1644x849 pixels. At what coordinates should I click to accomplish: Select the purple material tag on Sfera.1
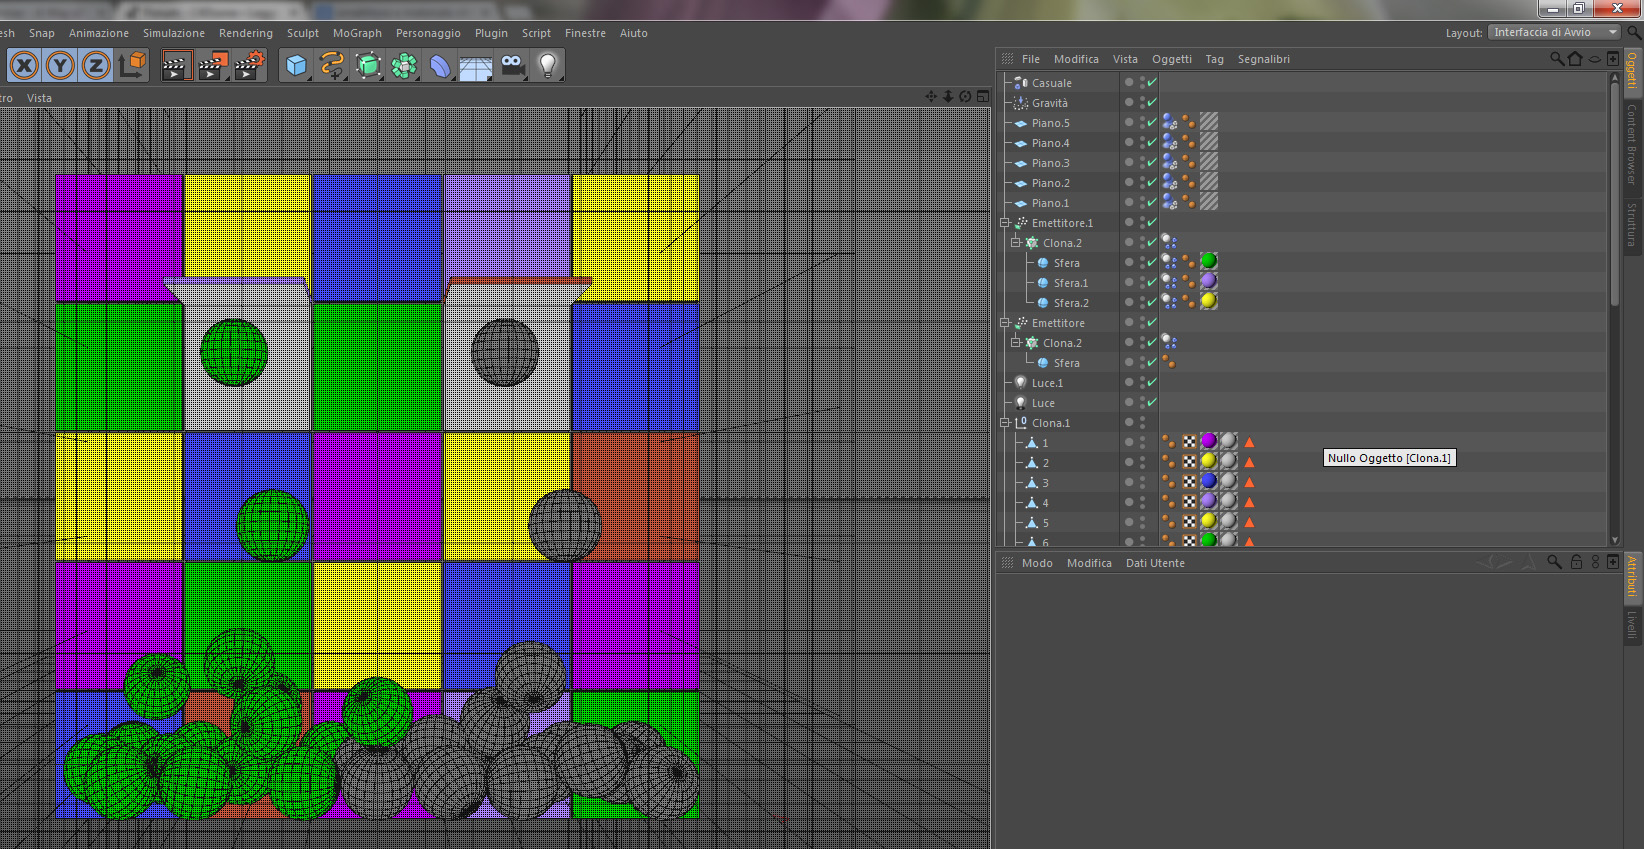pyautogui.click(x=1209, y=282)
